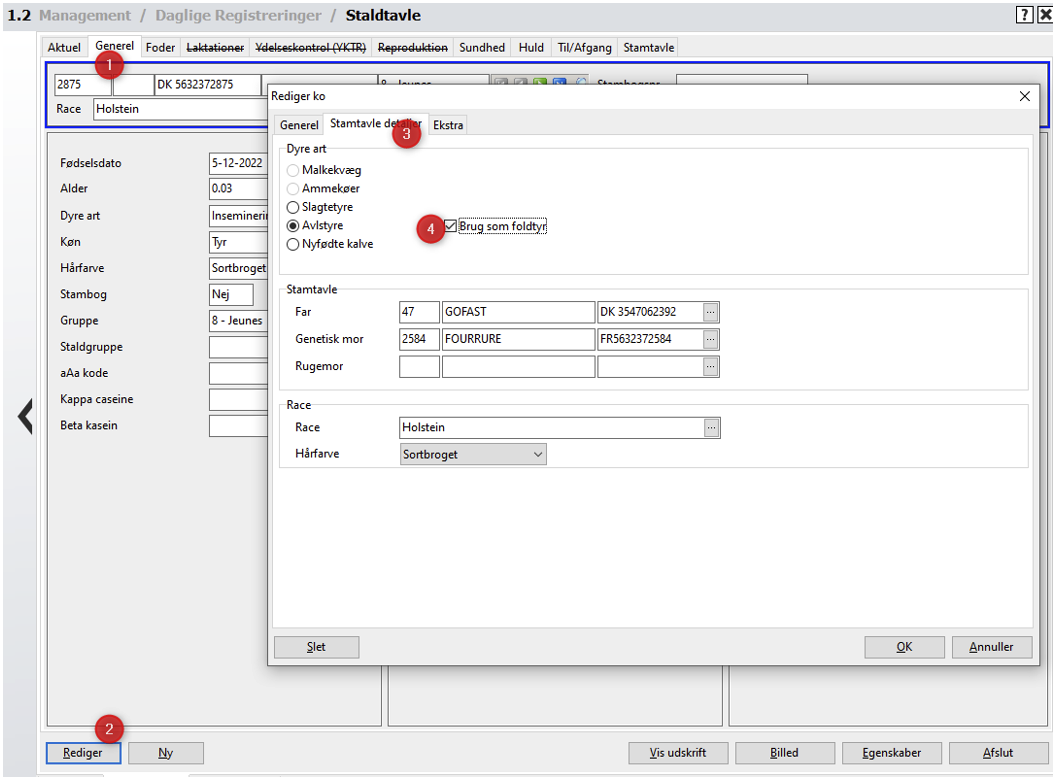The width and height of the screenshot is (1058, 779).
Task: Open the browse button beside Race Holstein
Action: tap(710, 428)
